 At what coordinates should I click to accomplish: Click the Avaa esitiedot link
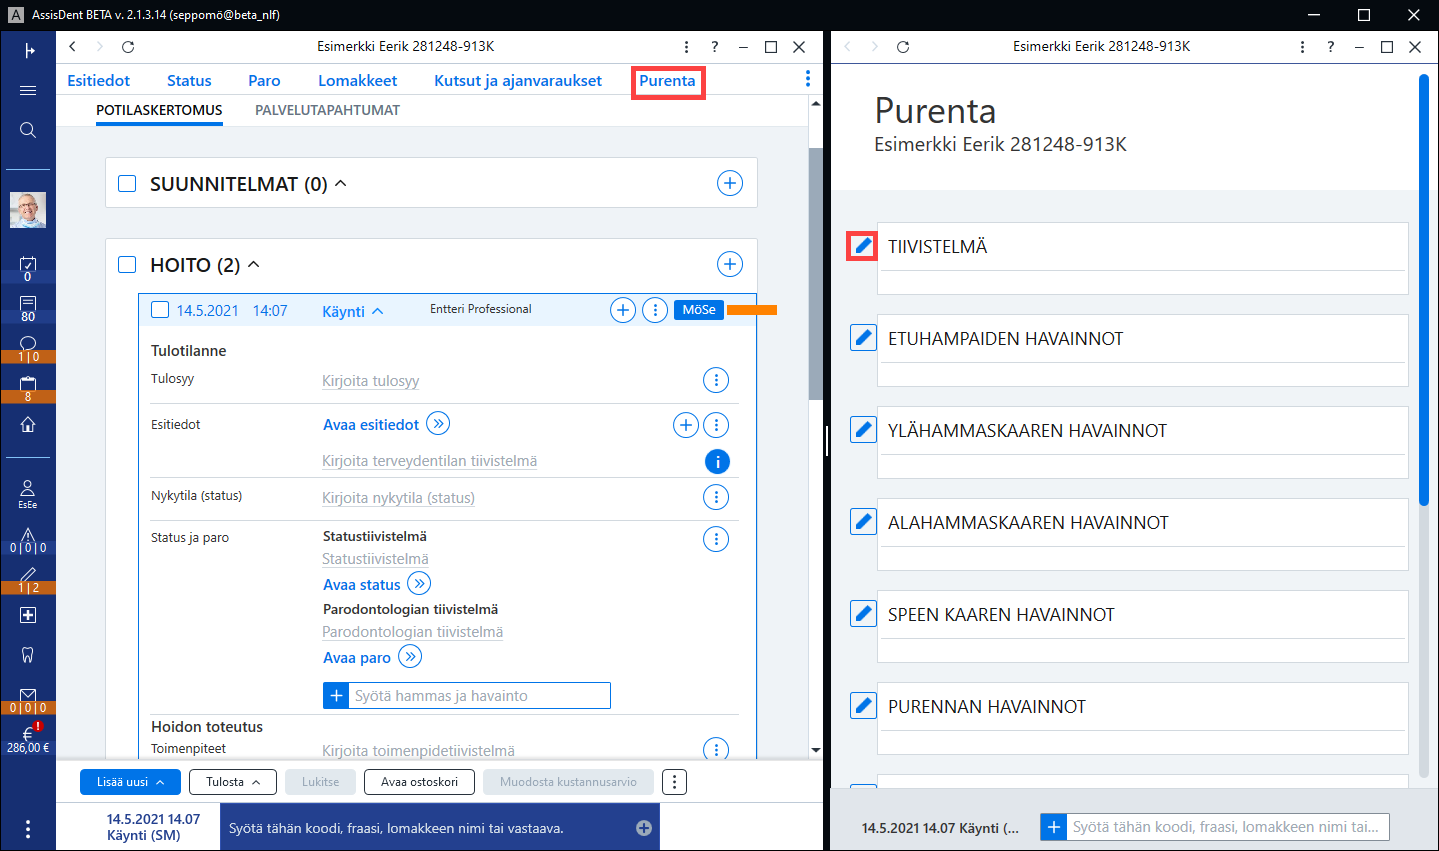tap(371, 425)
